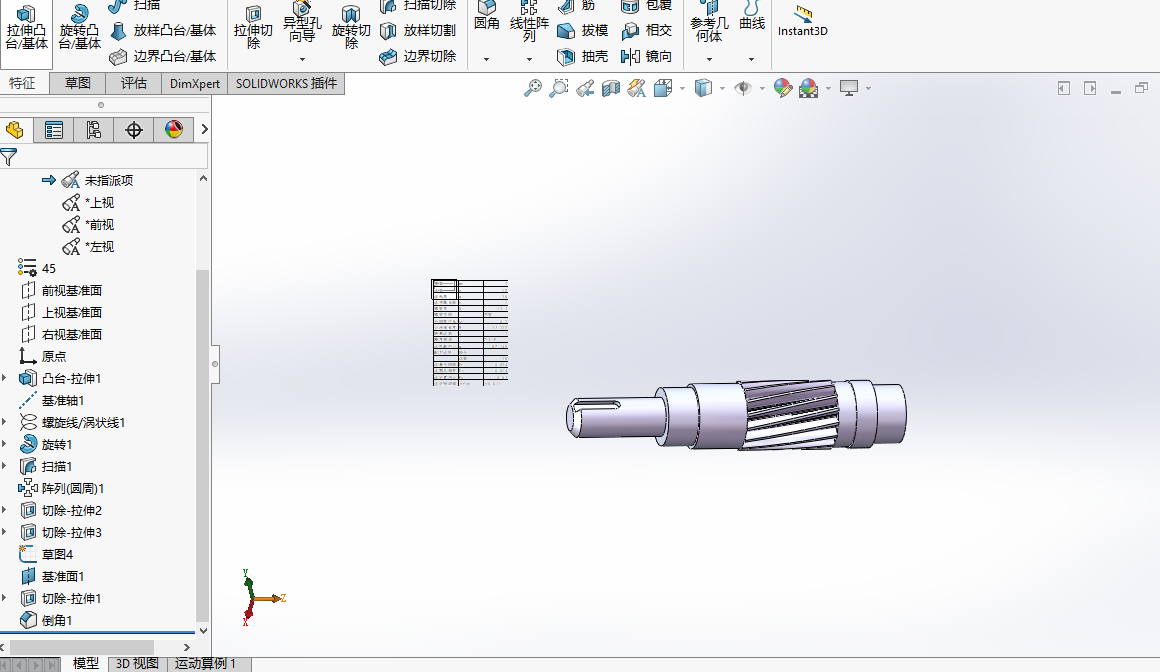Apply the 圆角 fillet tool

(x=487, y=18)
